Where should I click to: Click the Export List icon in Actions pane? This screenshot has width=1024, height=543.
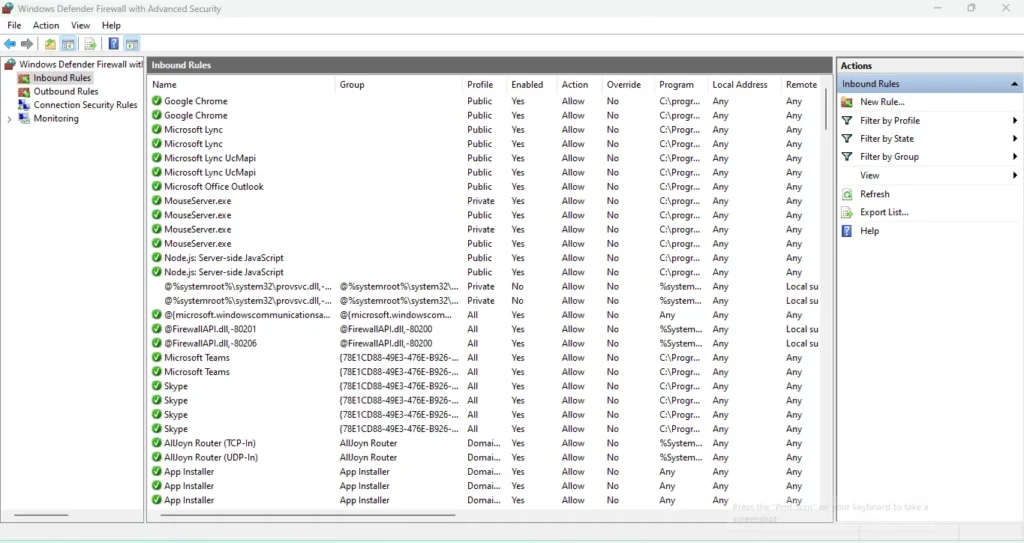coord(847,212)
